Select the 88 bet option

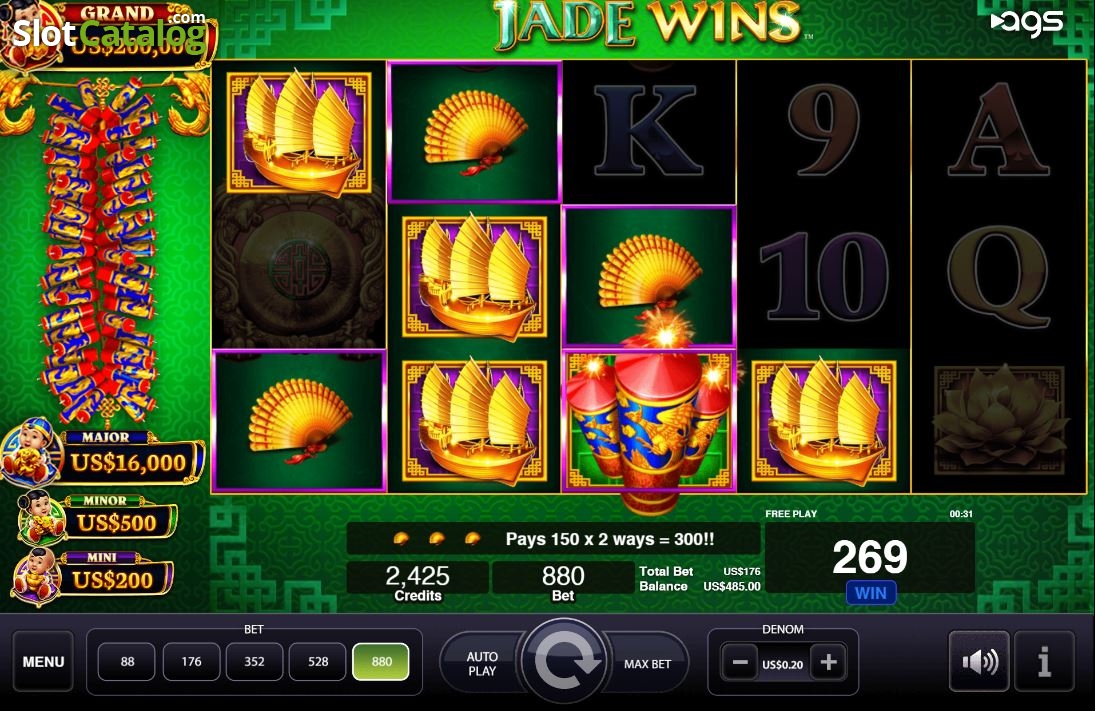pos(127,661)
